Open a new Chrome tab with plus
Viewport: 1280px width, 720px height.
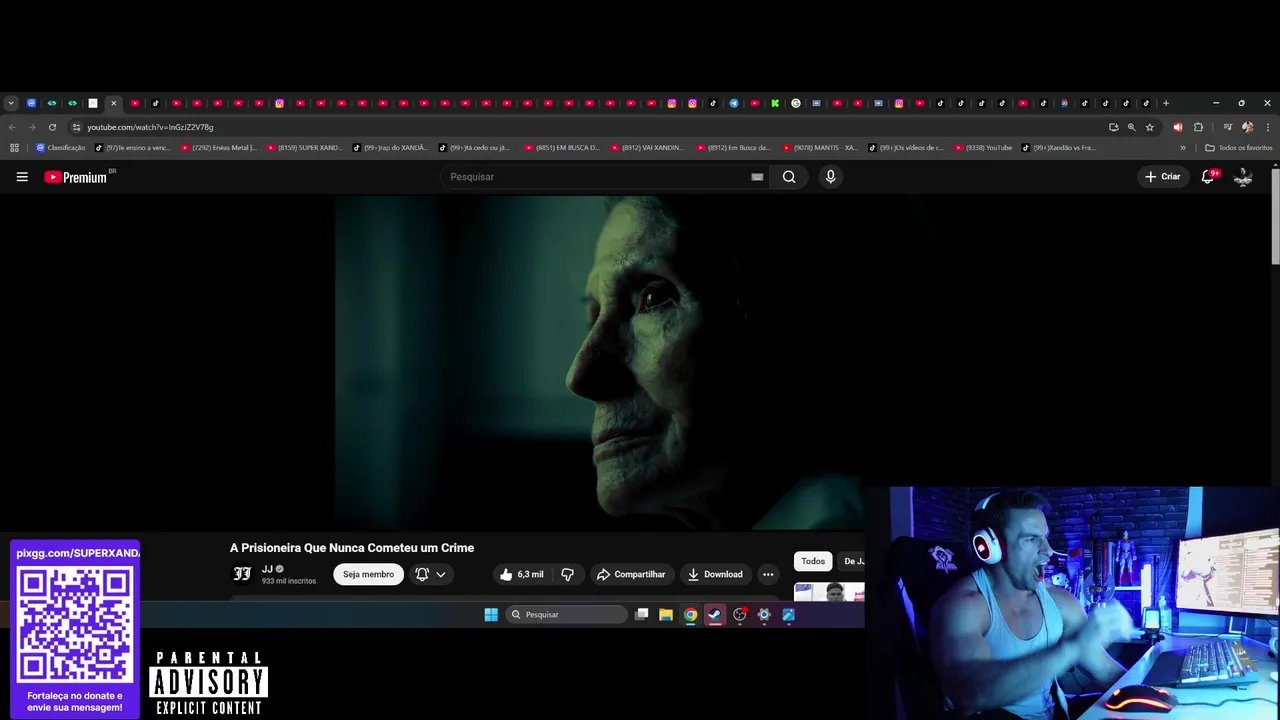tap(1166, 103)
